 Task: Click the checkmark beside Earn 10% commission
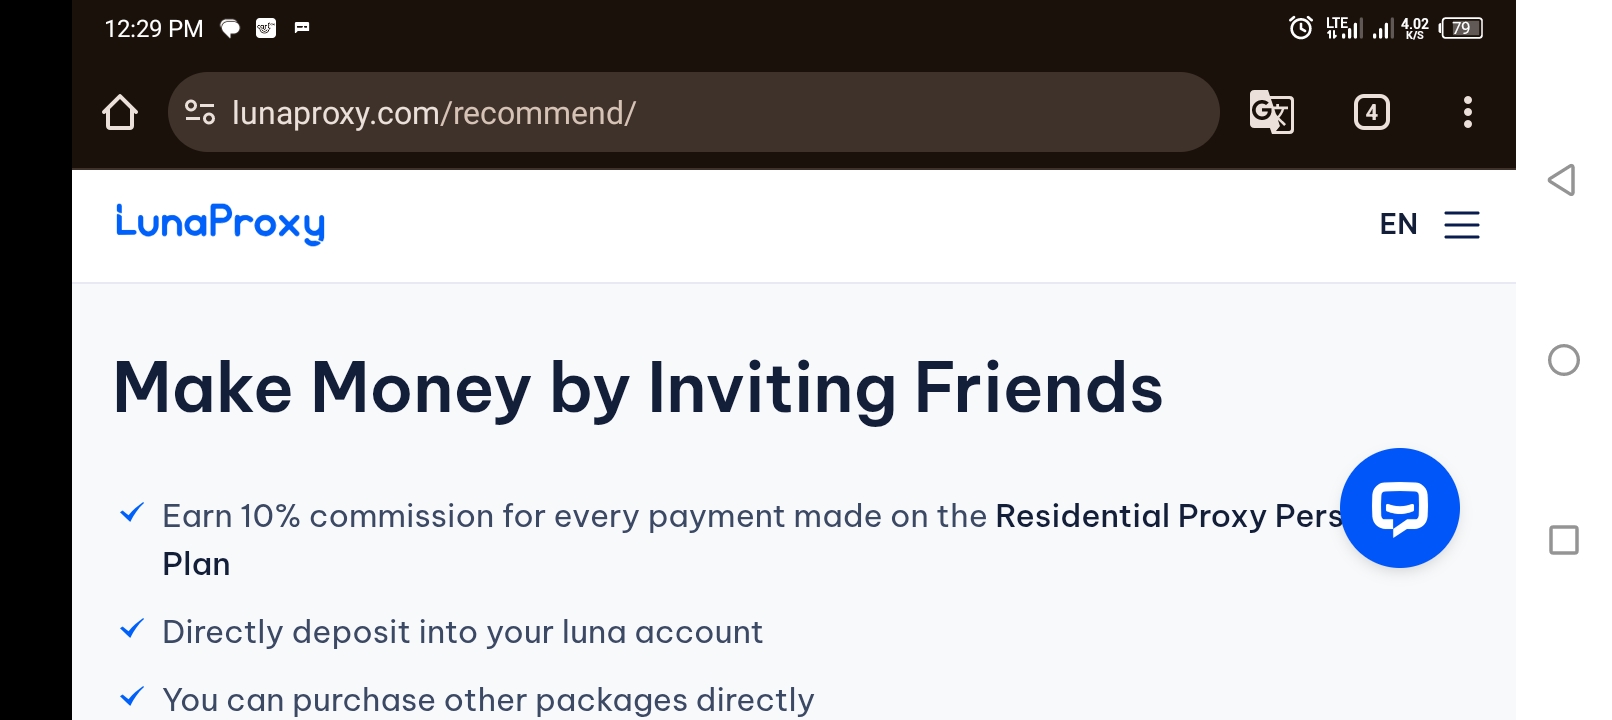[x=132, y=513]
